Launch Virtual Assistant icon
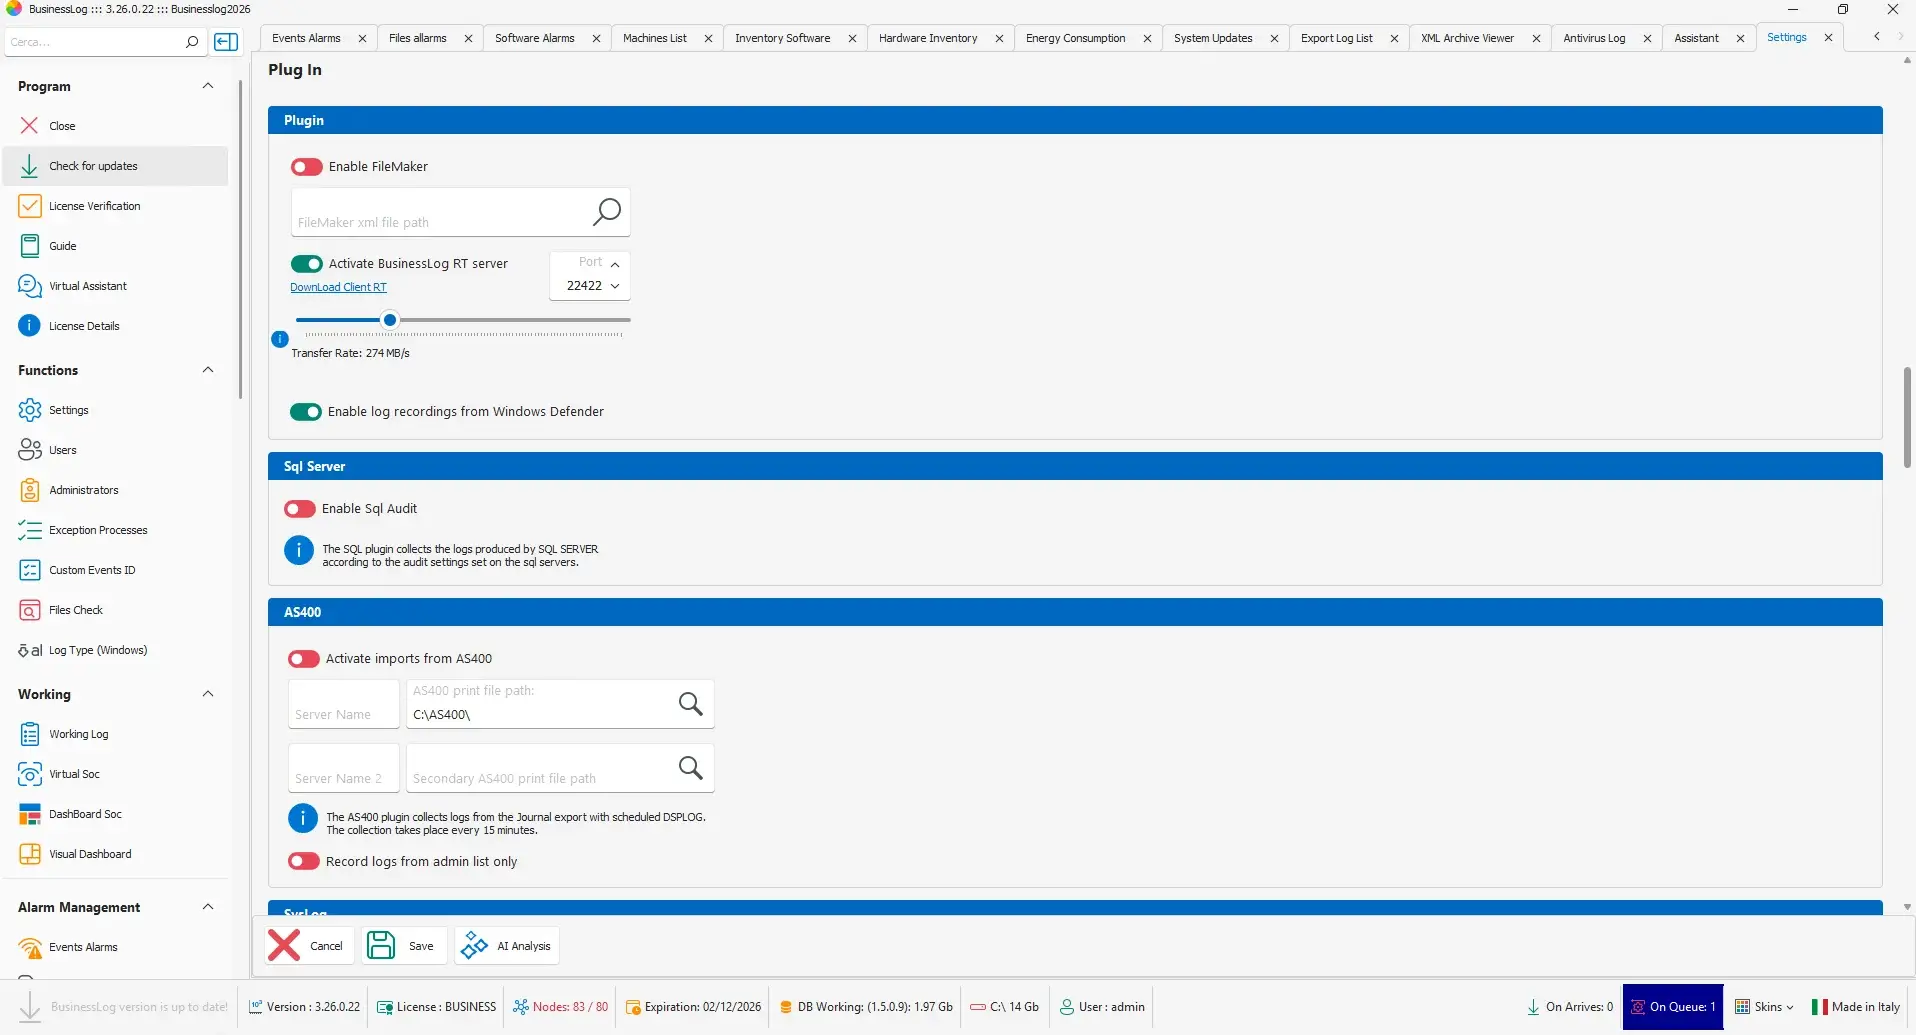Viewport: 1916px width, 1035px height. click(x=30, y=286)
